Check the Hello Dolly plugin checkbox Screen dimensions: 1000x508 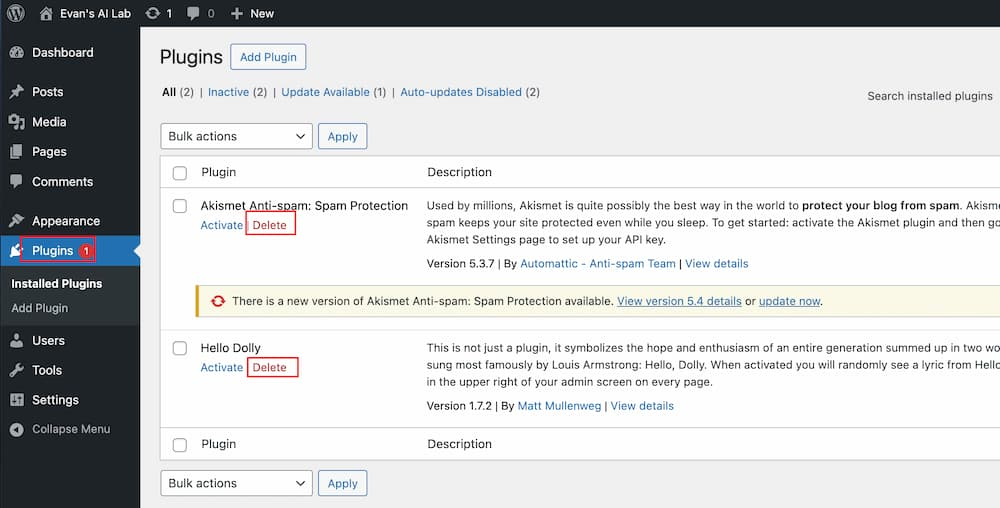[x=180, y=348]
